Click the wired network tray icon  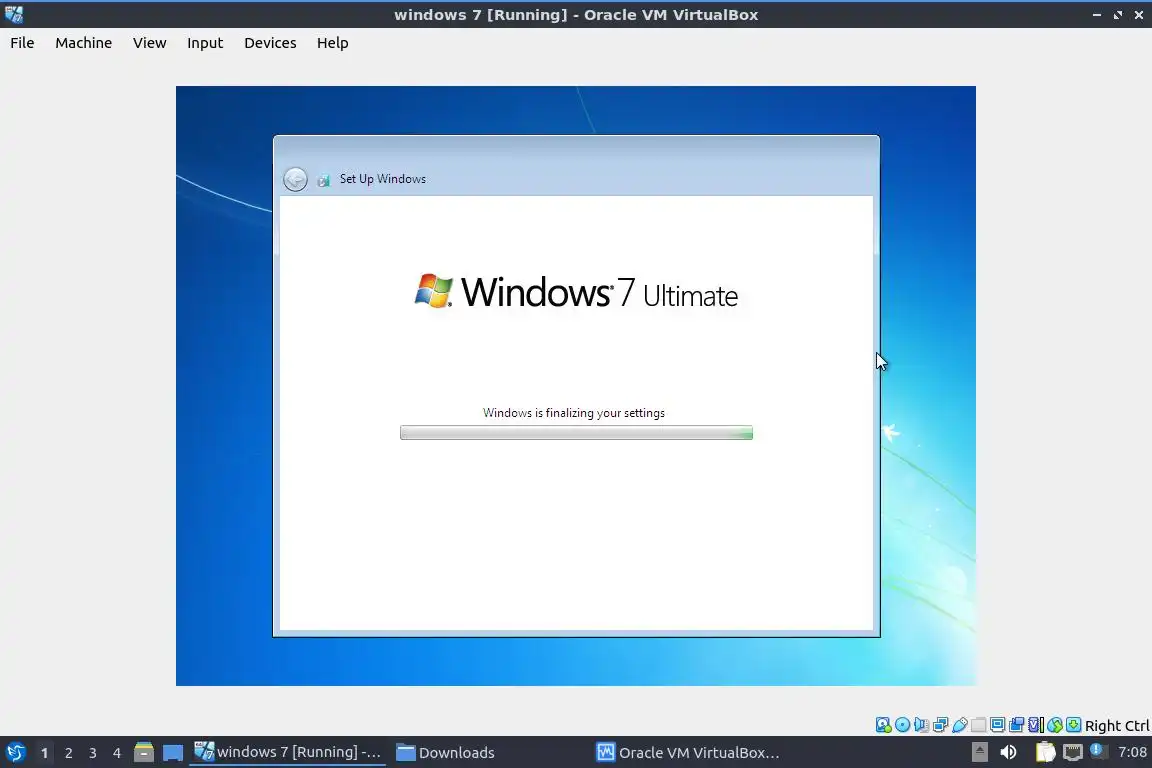coord(1073,752)
